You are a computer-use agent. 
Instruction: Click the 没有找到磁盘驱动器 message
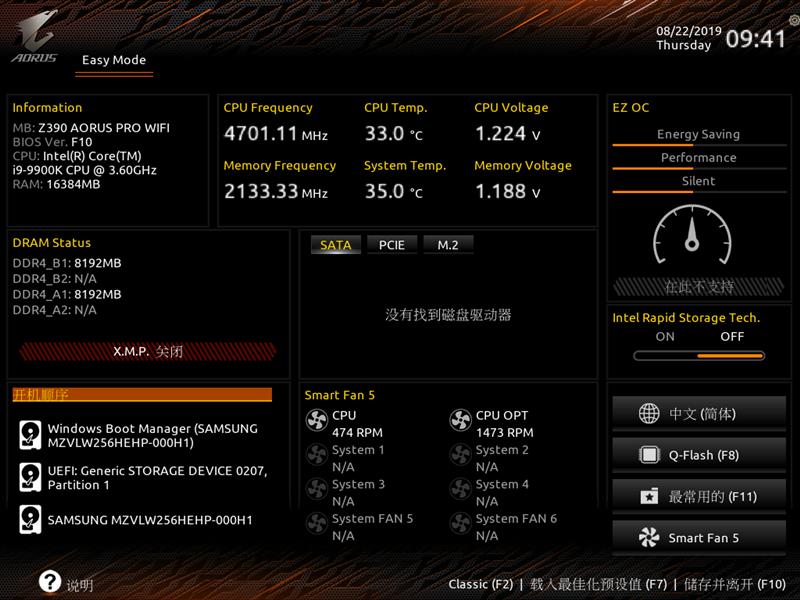(448, 315)
